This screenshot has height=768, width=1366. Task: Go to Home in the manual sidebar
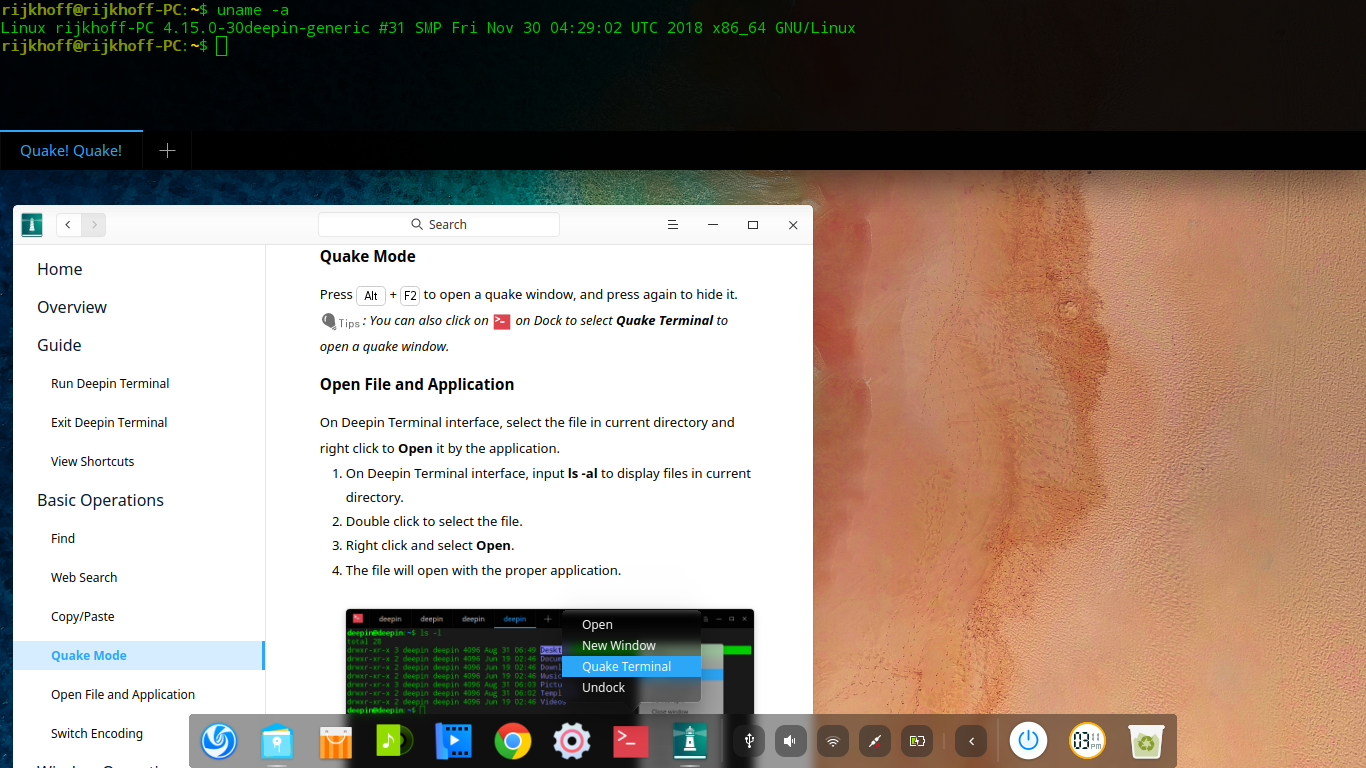tap(60, 269)
